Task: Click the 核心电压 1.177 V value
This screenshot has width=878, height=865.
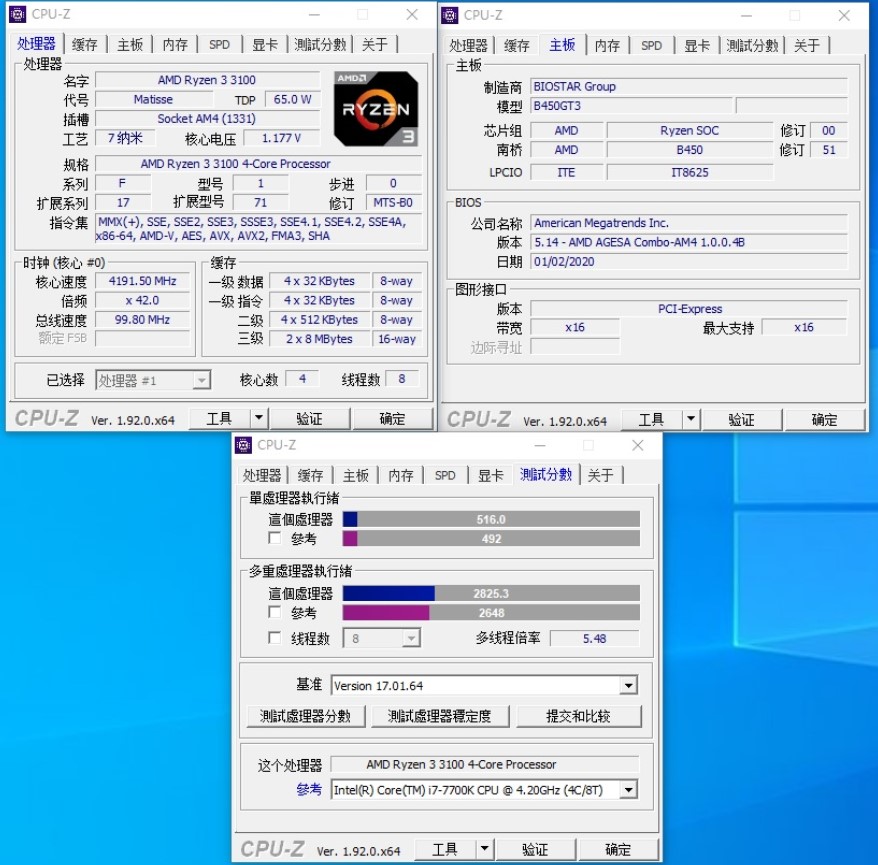Action: tap(282, 138)
